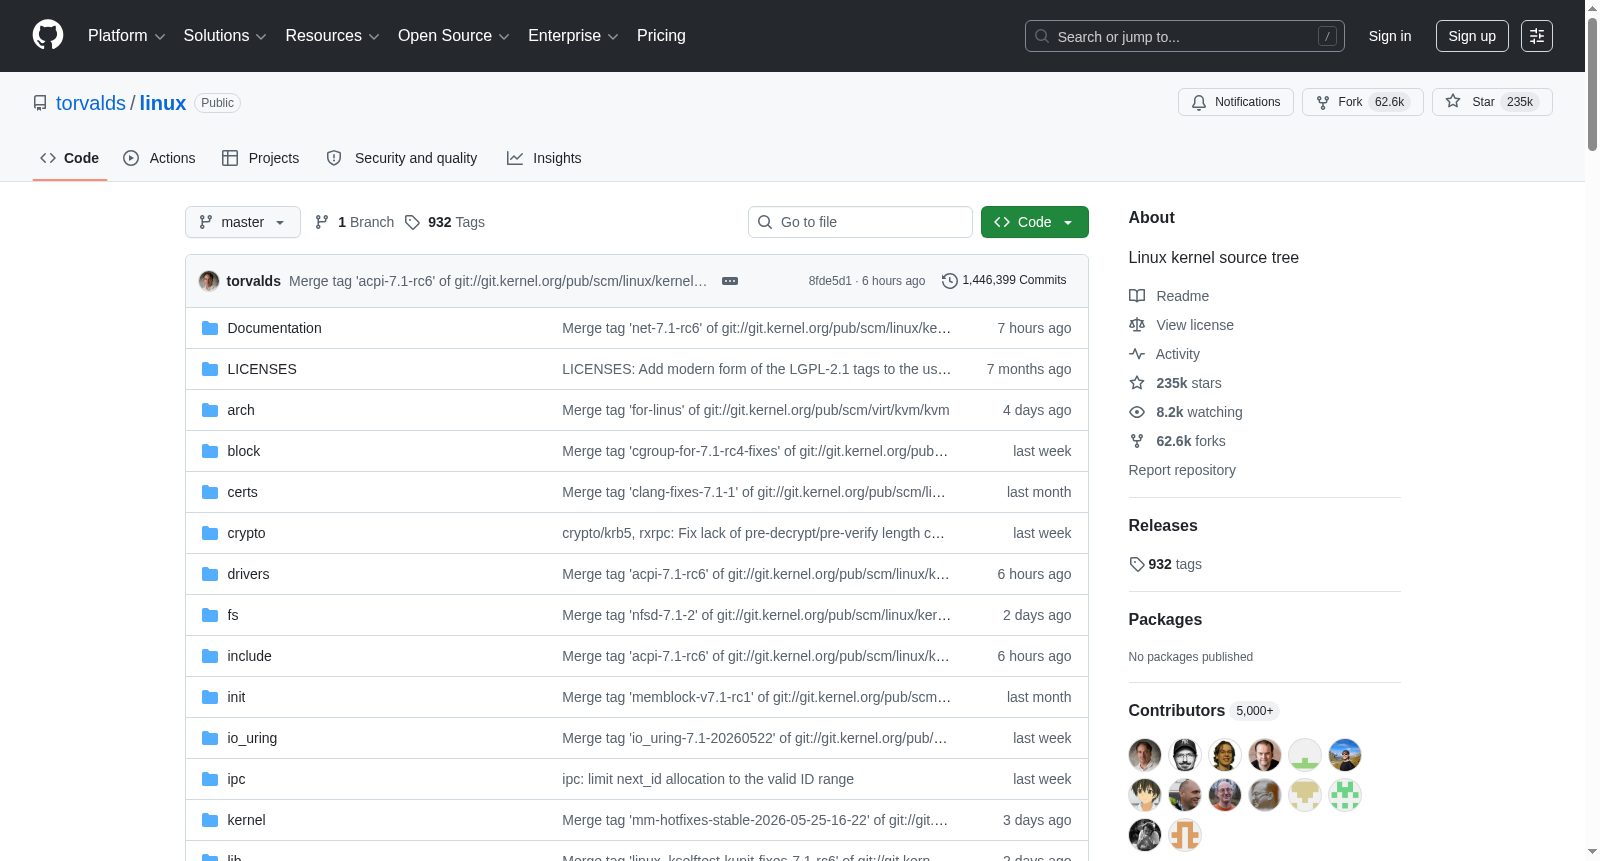The height and width of the screenshot is (861, 1600).
Task: Open the command palette icon button
Action: tap(1537, 36)
